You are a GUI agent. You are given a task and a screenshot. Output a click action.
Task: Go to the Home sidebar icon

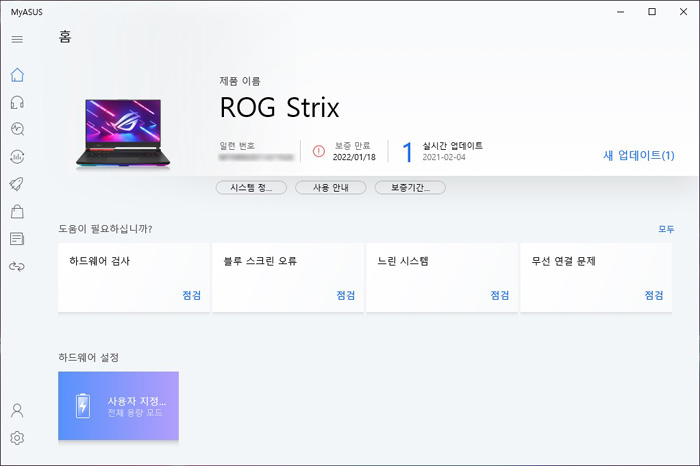pos(17,75)
